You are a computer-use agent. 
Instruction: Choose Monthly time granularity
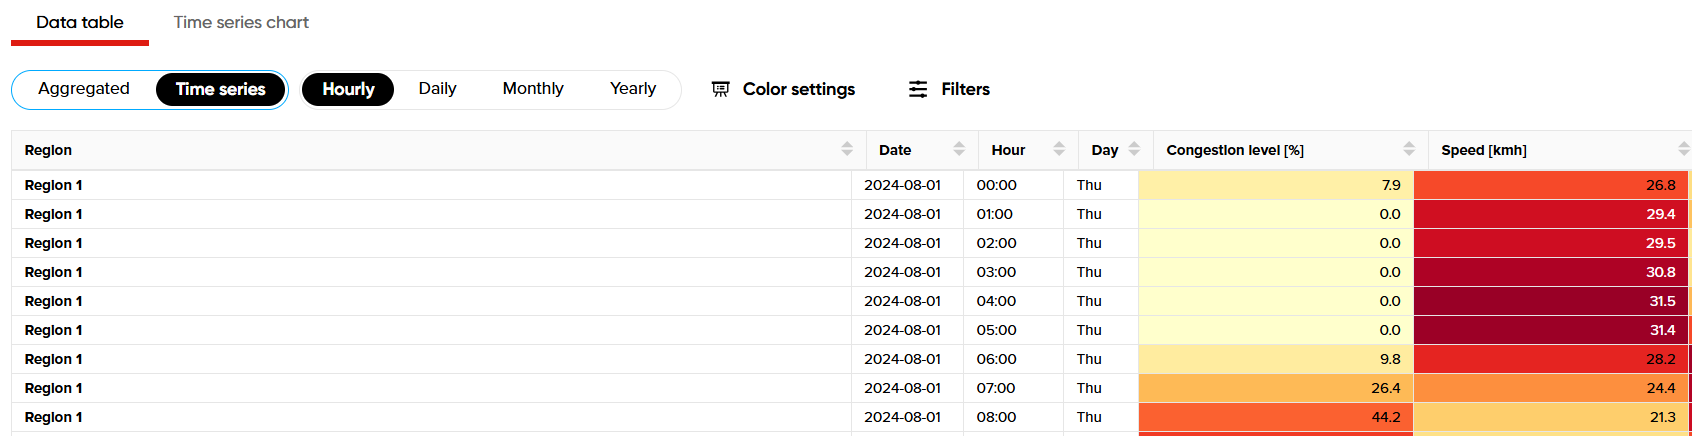click(533, 89)
